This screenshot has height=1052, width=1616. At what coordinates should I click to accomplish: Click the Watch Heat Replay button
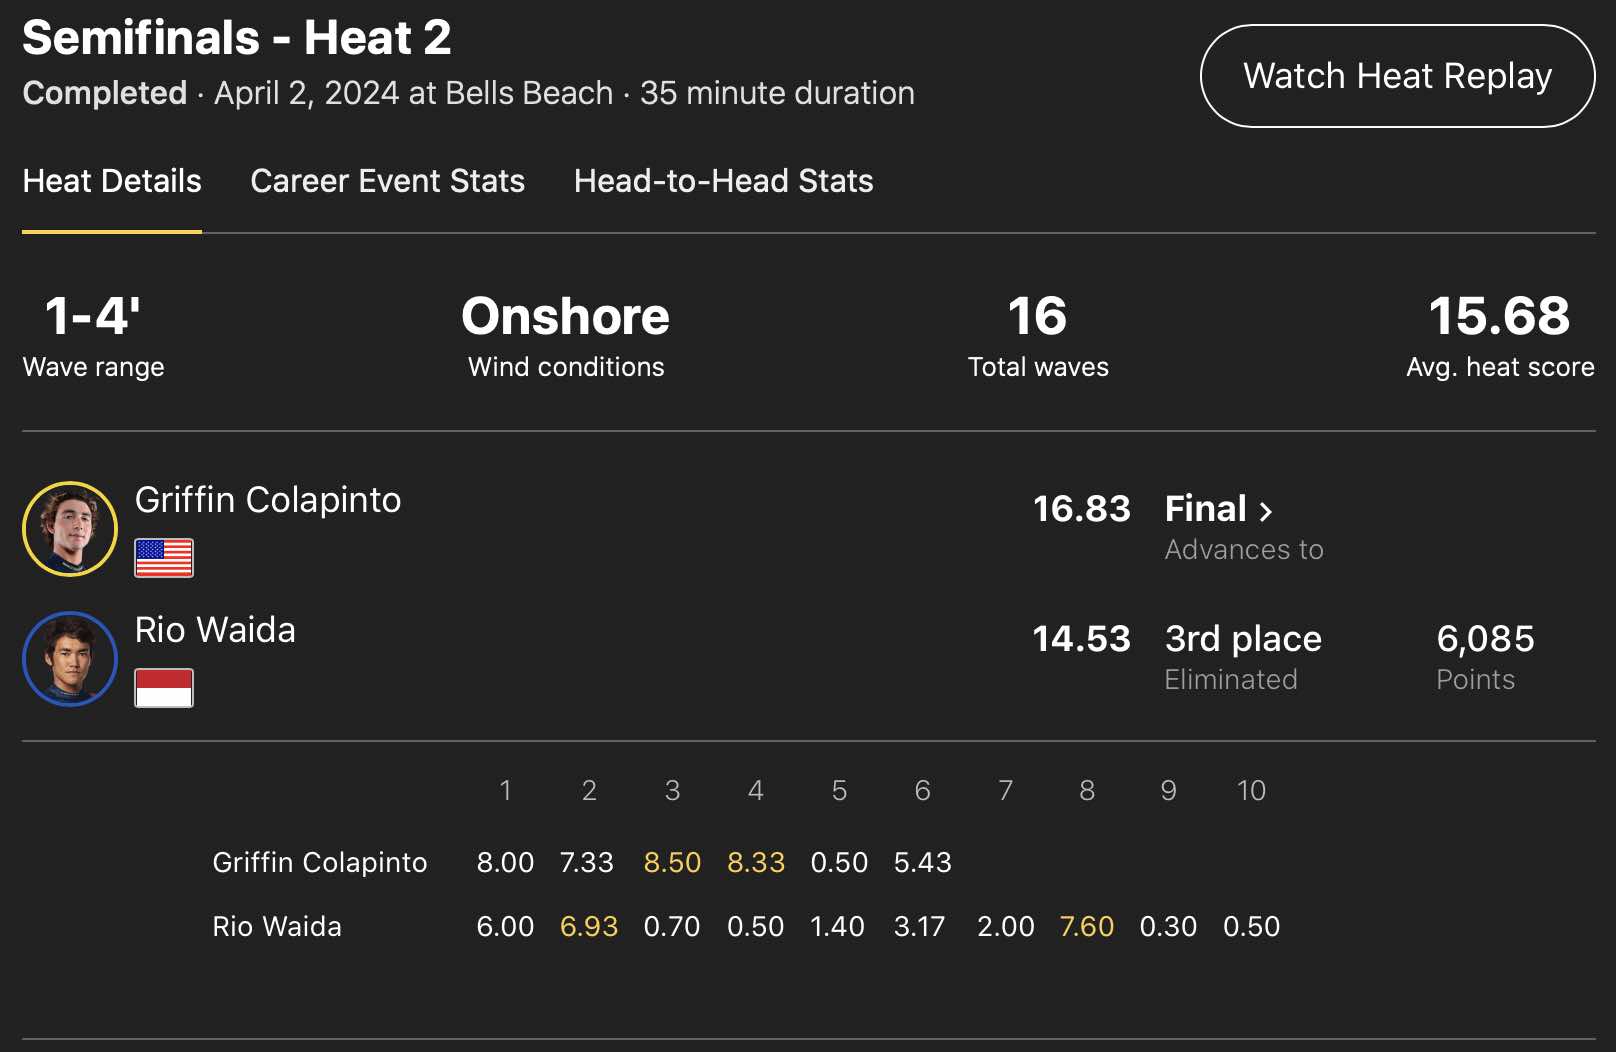1397,76
